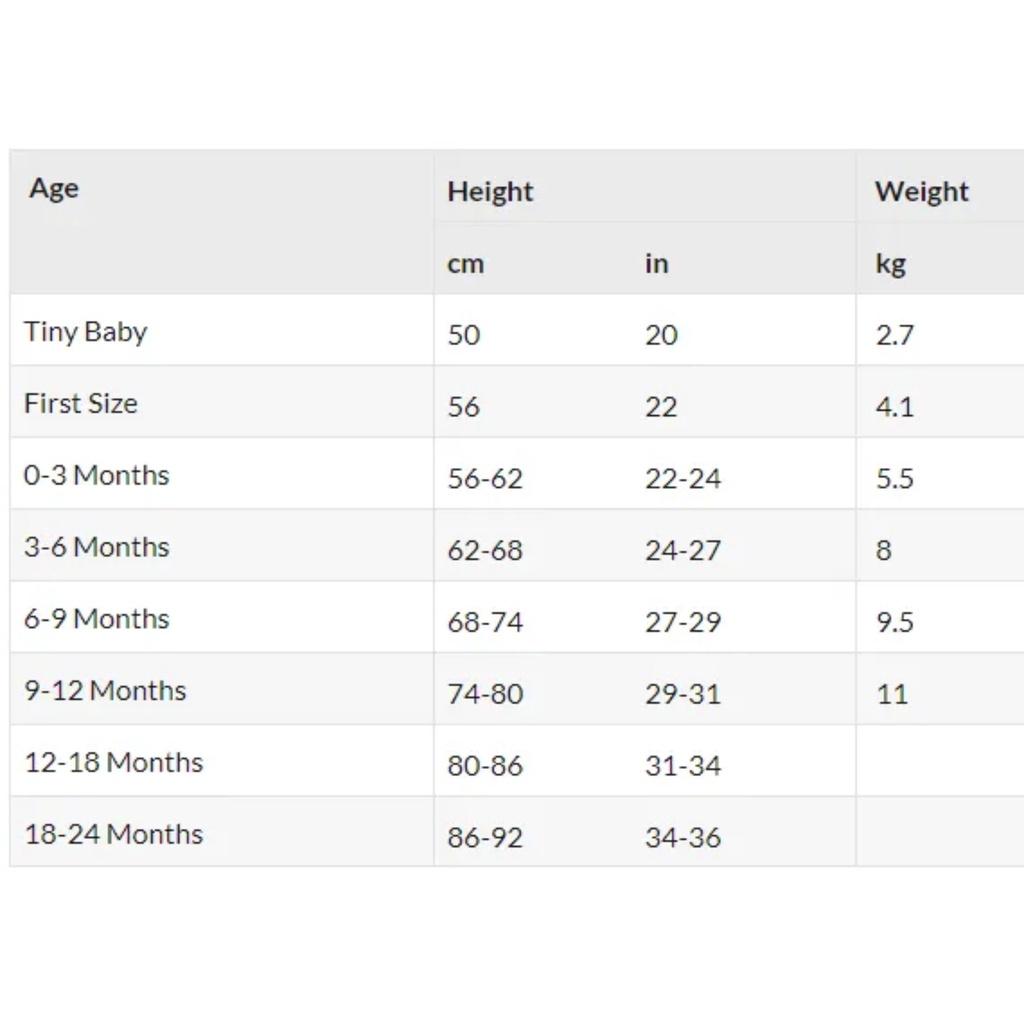Click the Height column header

(x=490, y=192)
